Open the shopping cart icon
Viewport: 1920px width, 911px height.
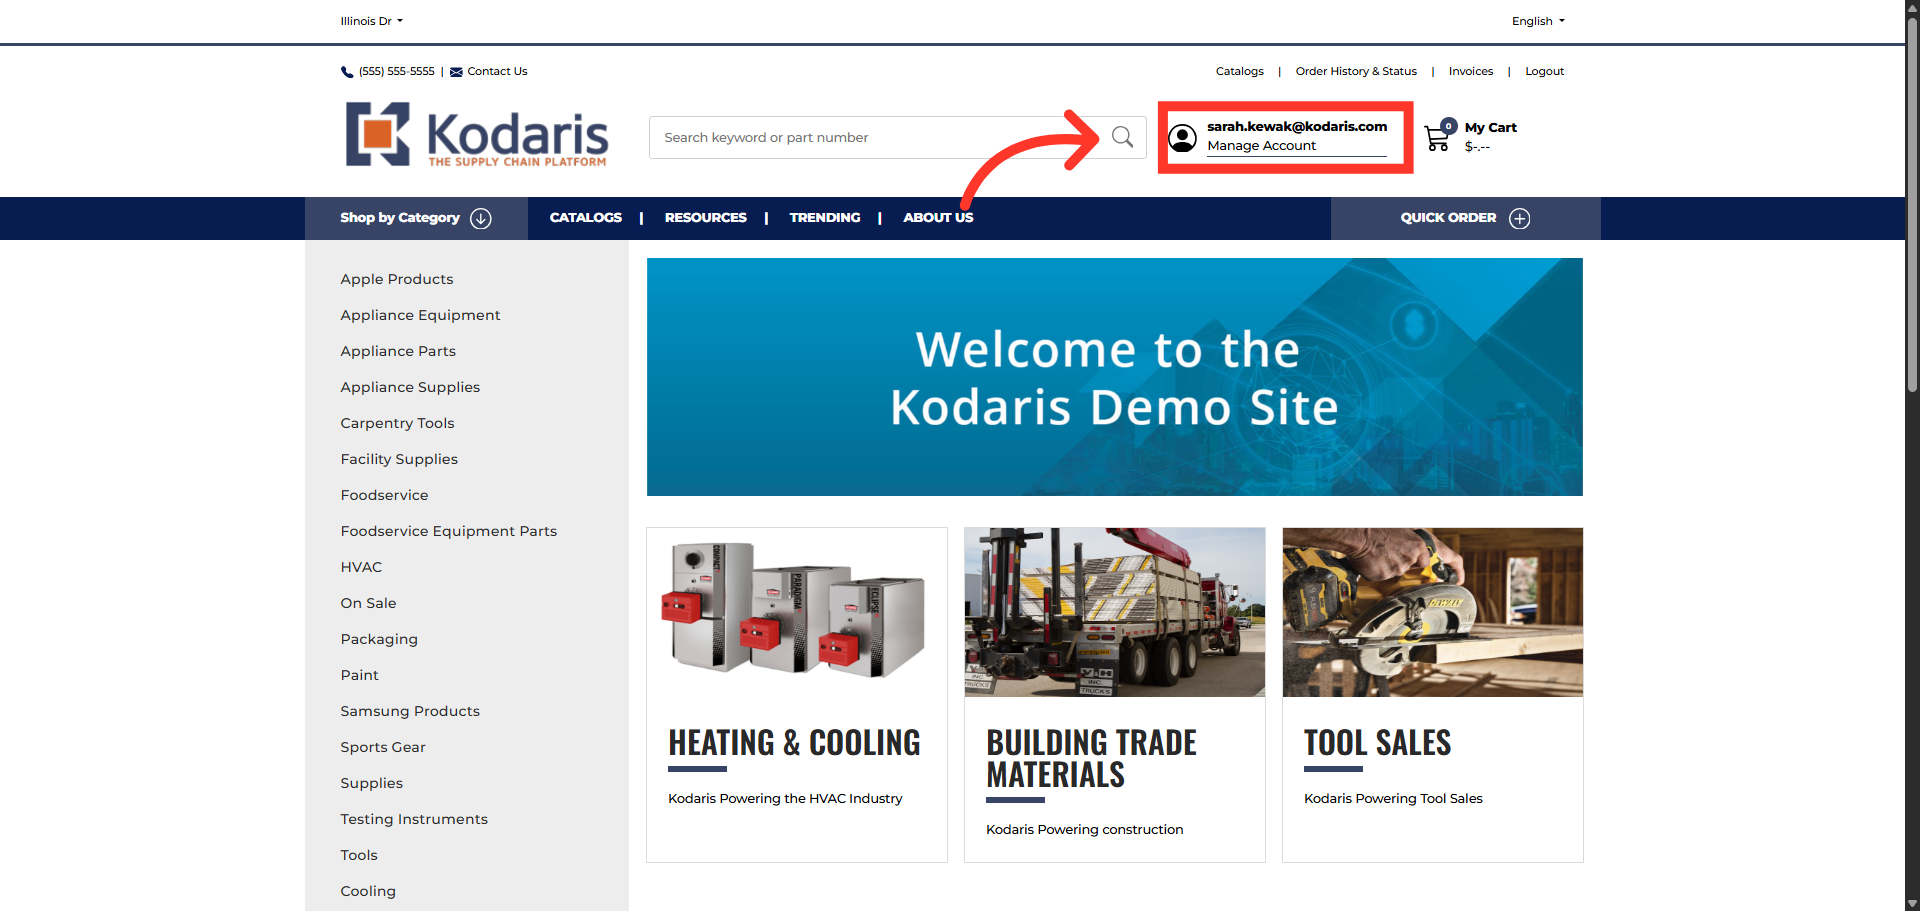click(1439, 137)
